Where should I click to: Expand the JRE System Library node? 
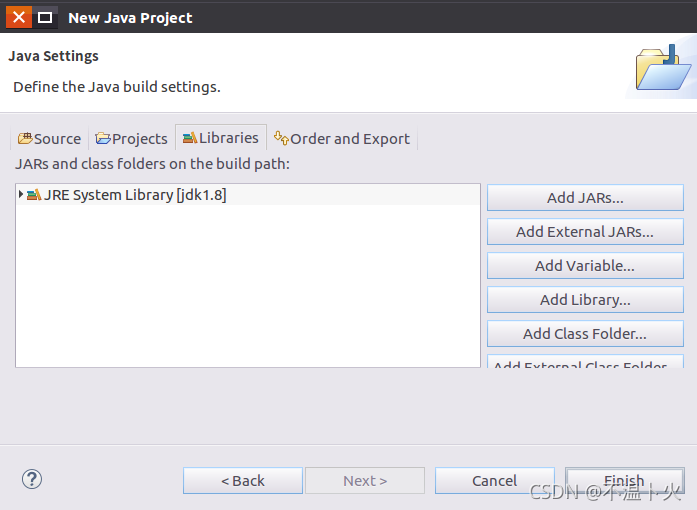coord(20,194)
